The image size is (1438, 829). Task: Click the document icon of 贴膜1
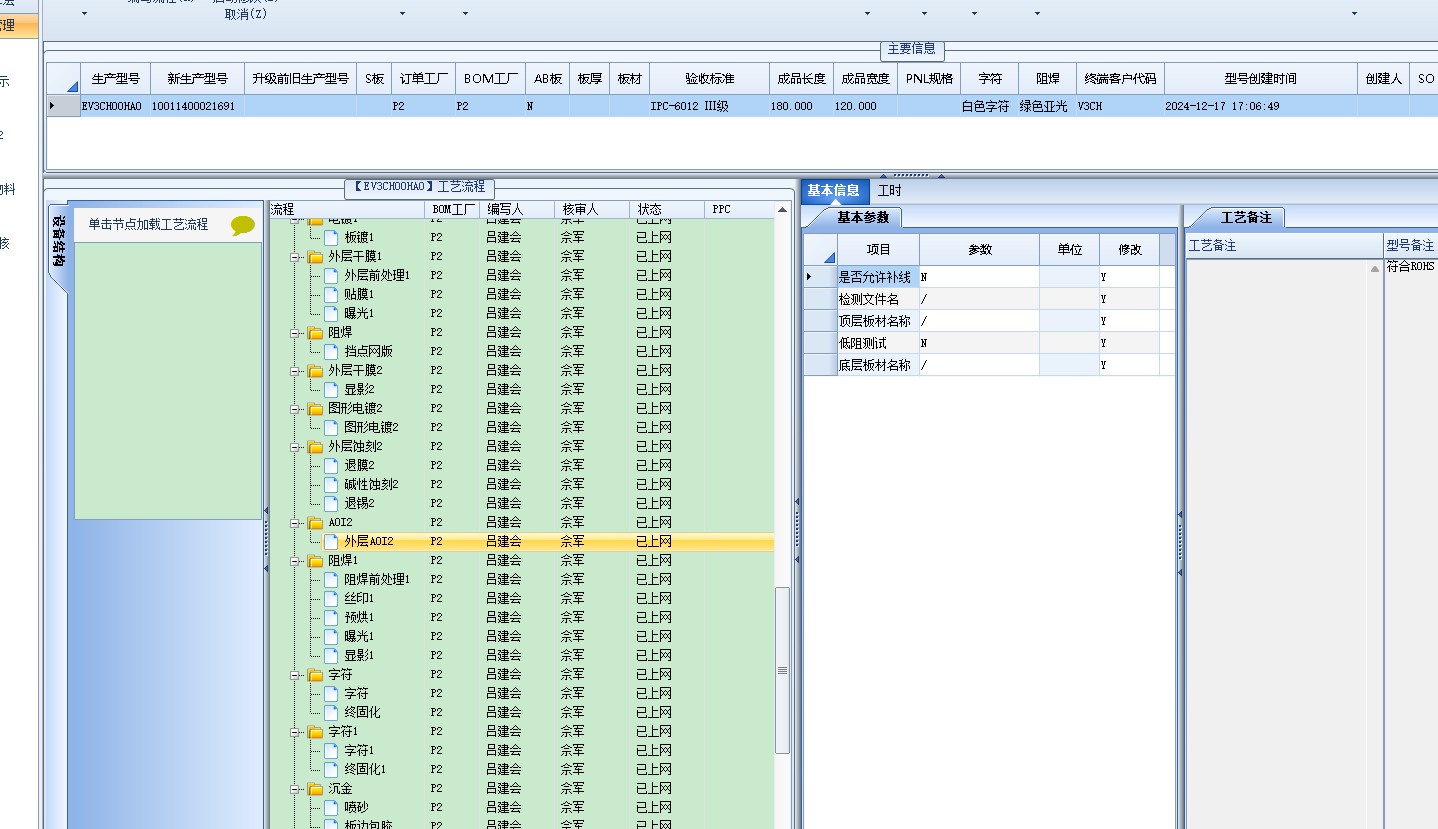(x=331, y=295)
